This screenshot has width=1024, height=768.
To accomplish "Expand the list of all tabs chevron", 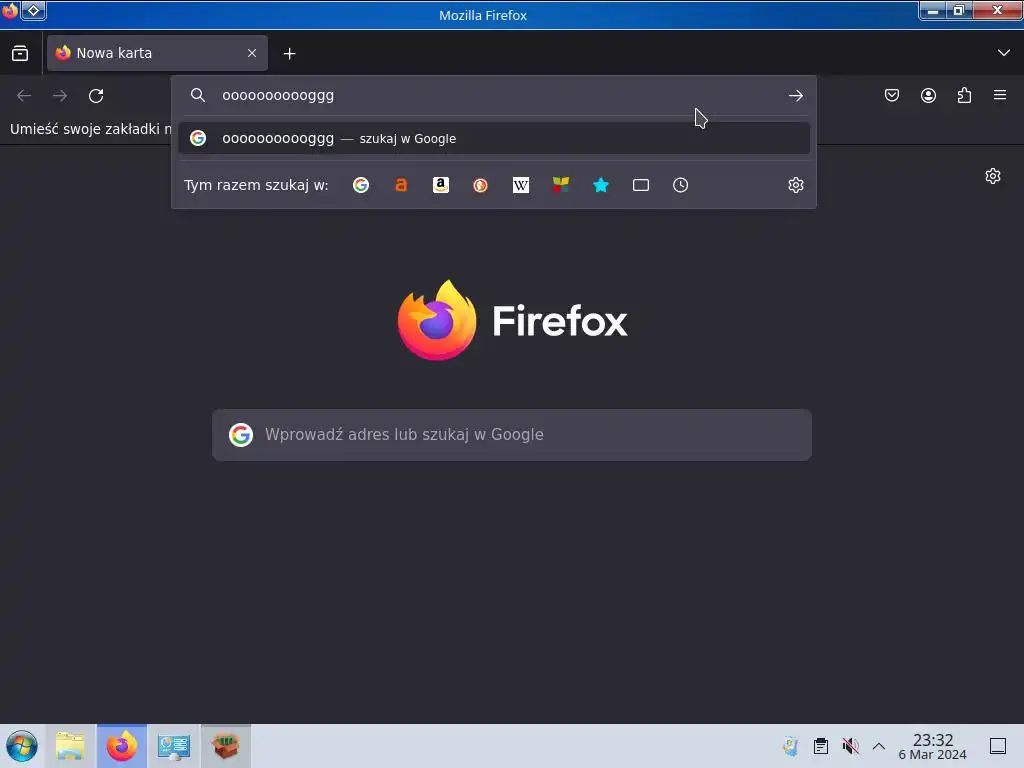I will coord(1004,53).
